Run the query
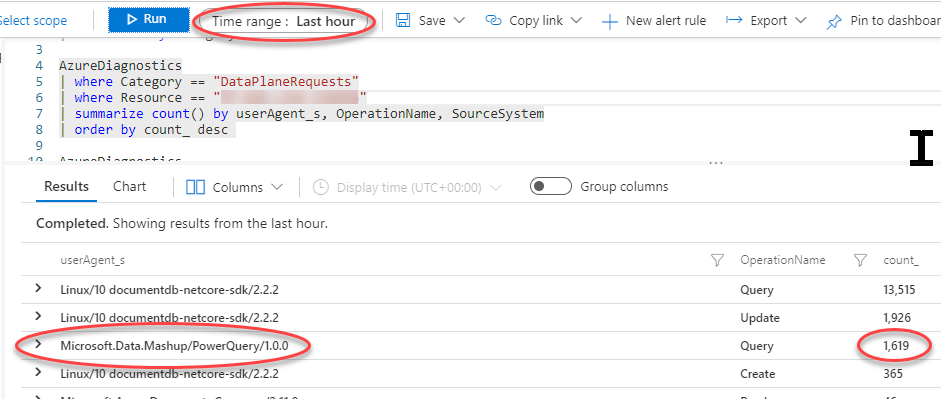 (149, 20)
